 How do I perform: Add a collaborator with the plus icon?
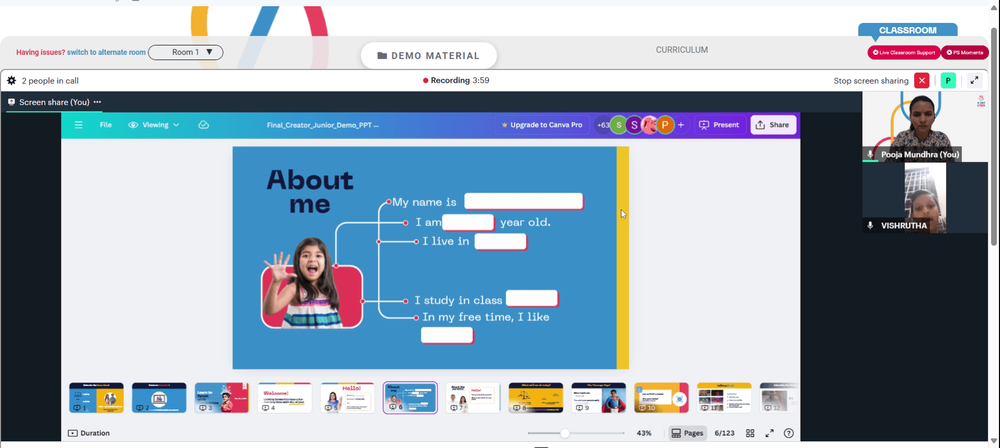pos(681,125)
